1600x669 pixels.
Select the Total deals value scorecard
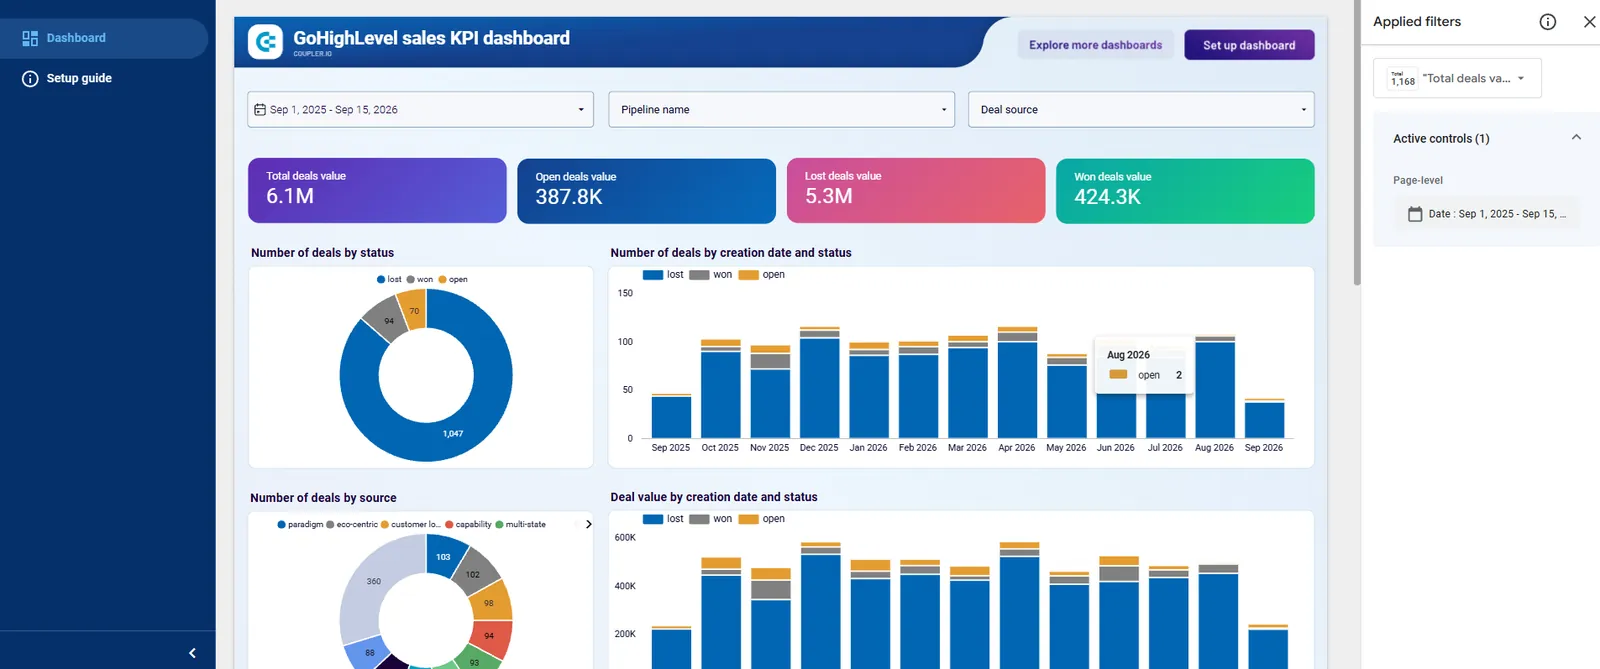tap(377, 190)
